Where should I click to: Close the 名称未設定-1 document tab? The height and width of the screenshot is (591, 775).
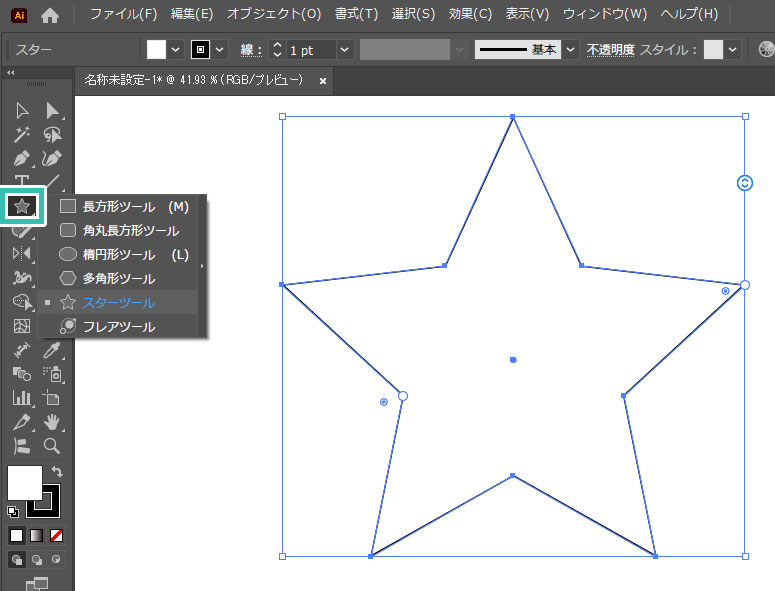pyautogui.click(x=323, y=81)
